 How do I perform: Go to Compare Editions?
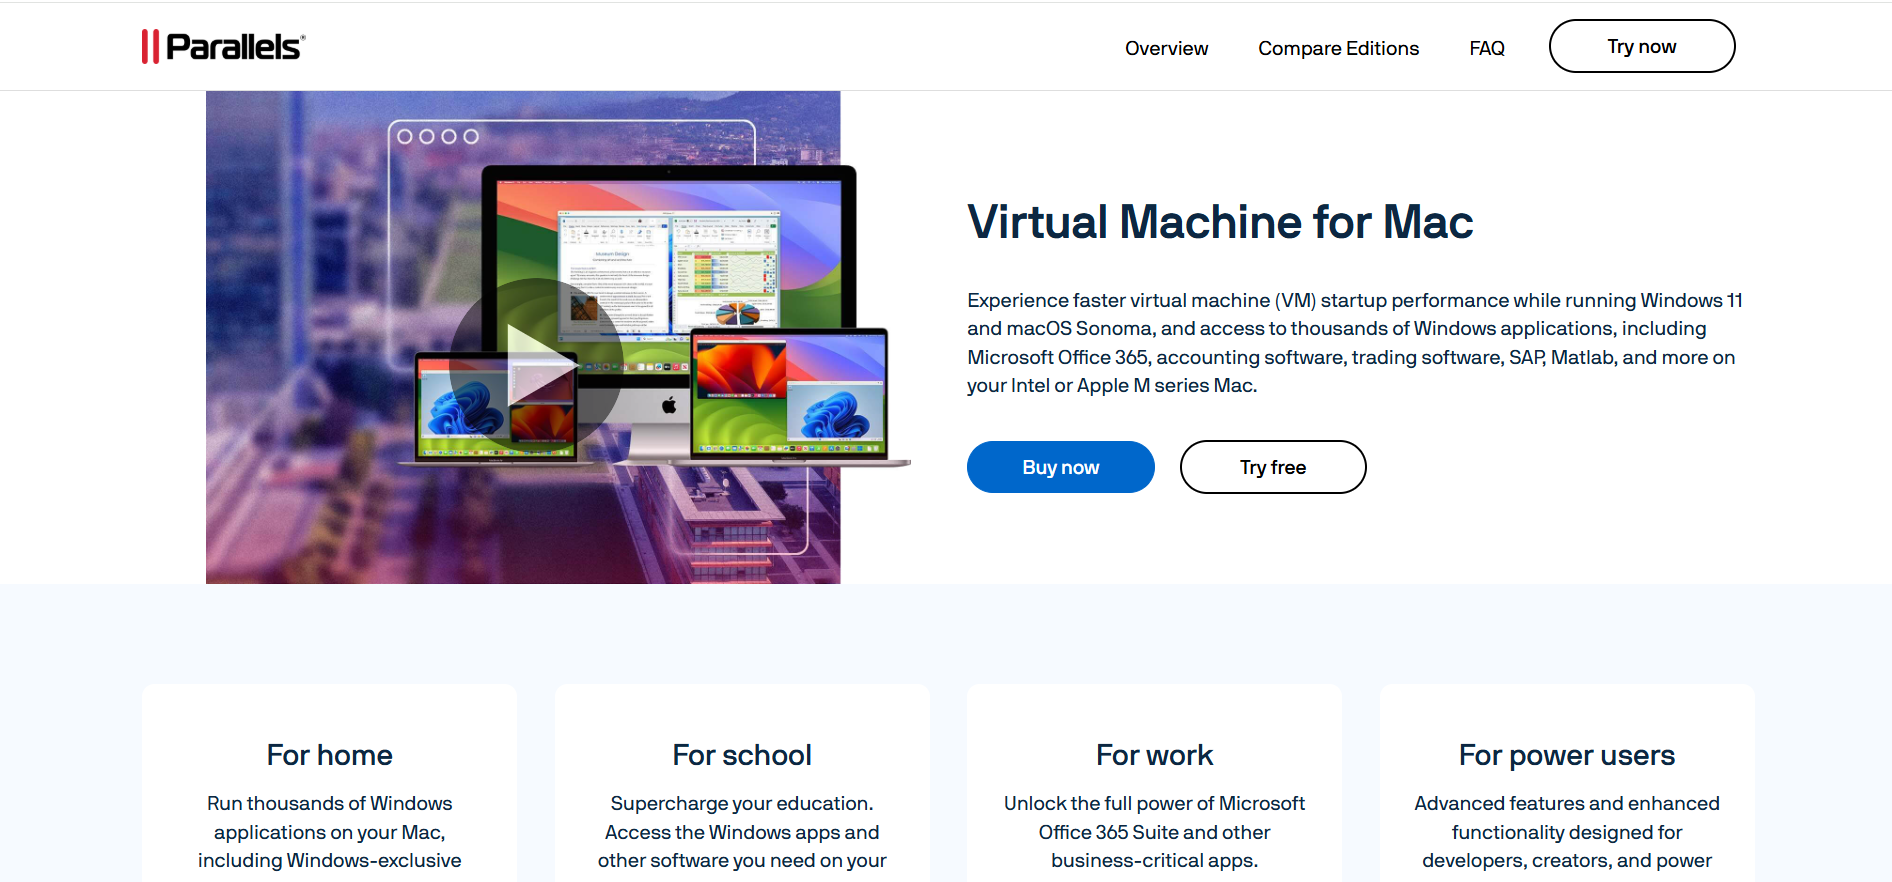pyautogui.click(x=1338, y=48)
